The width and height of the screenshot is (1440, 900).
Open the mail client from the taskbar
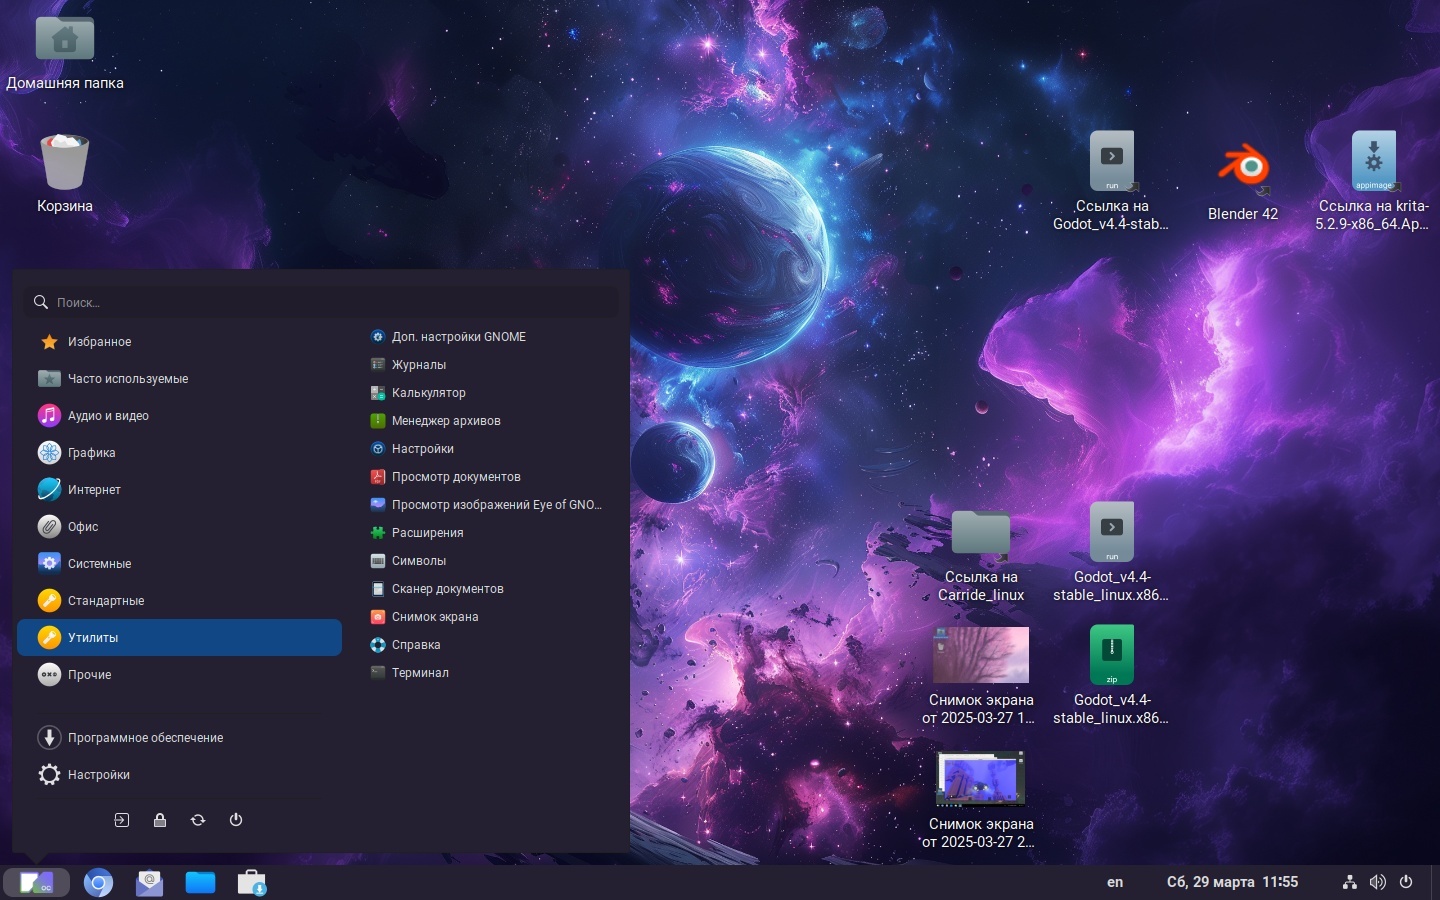tap(149, 883)
